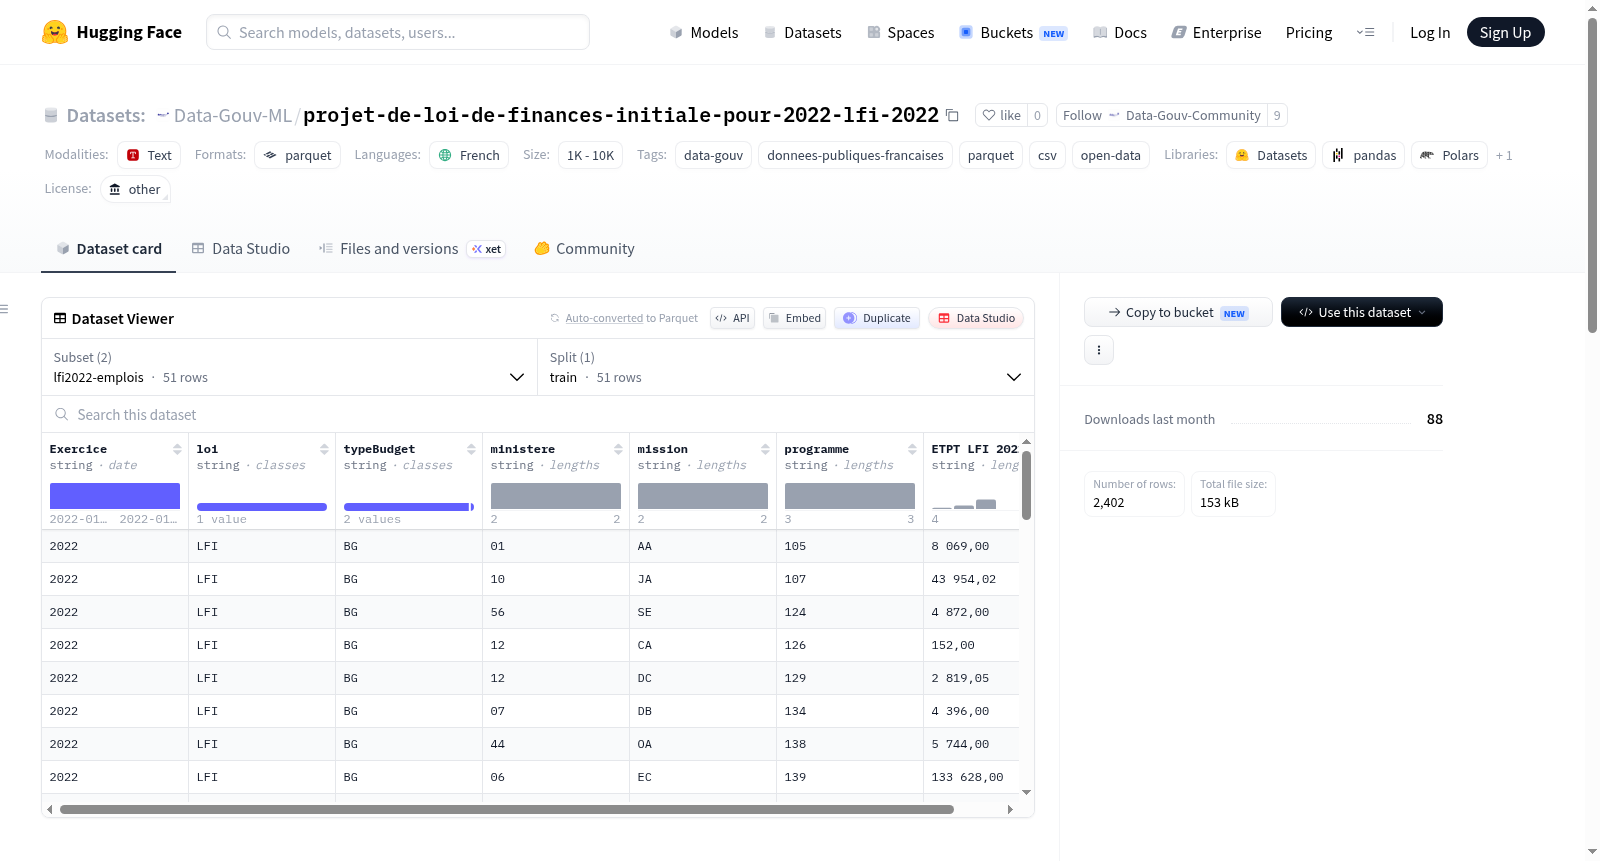Viewport: 1600px width, 861px height.
Task: Click the other license tag
Action: [x=135, y=189]
